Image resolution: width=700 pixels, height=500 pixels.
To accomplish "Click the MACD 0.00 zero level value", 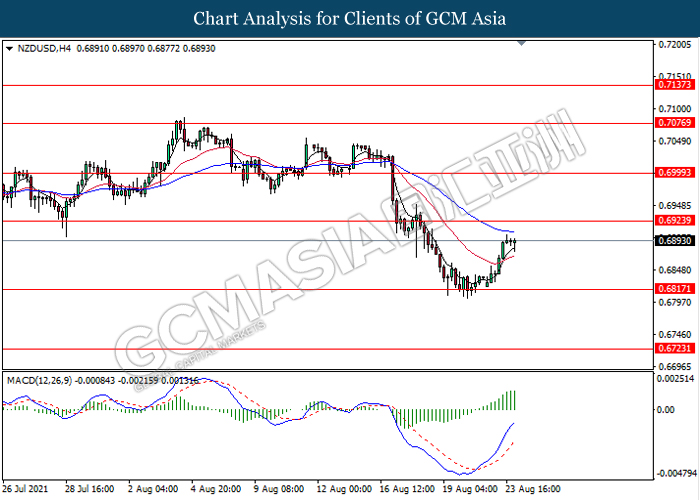I will point(666,409).
